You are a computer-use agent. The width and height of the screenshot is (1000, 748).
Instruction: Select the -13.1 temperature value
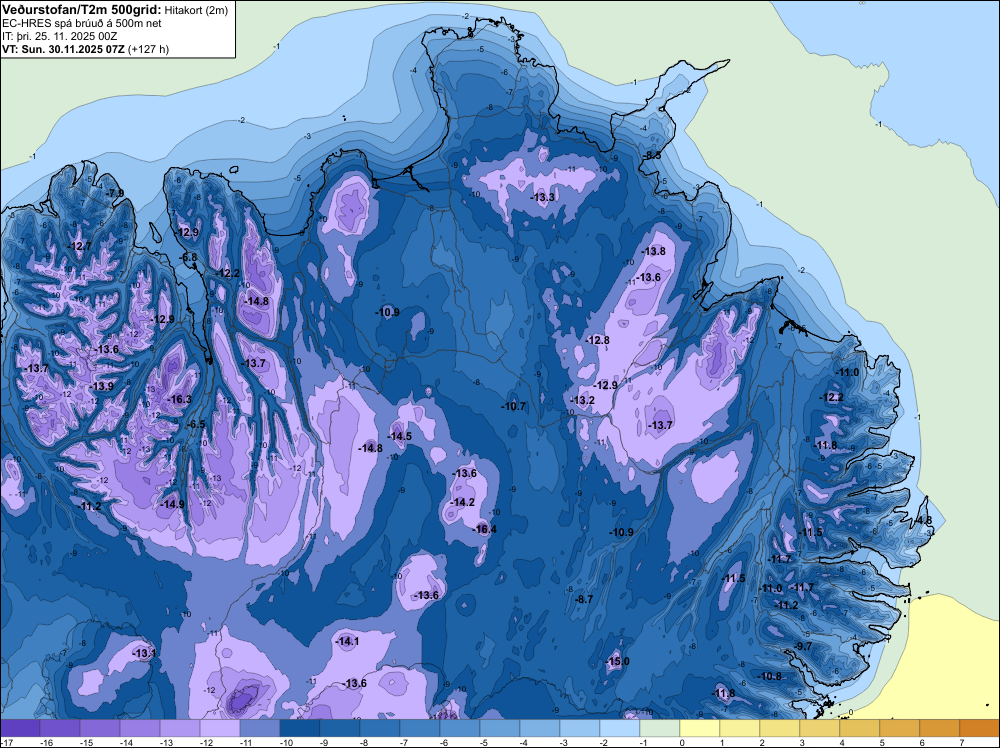click(144, 653)
